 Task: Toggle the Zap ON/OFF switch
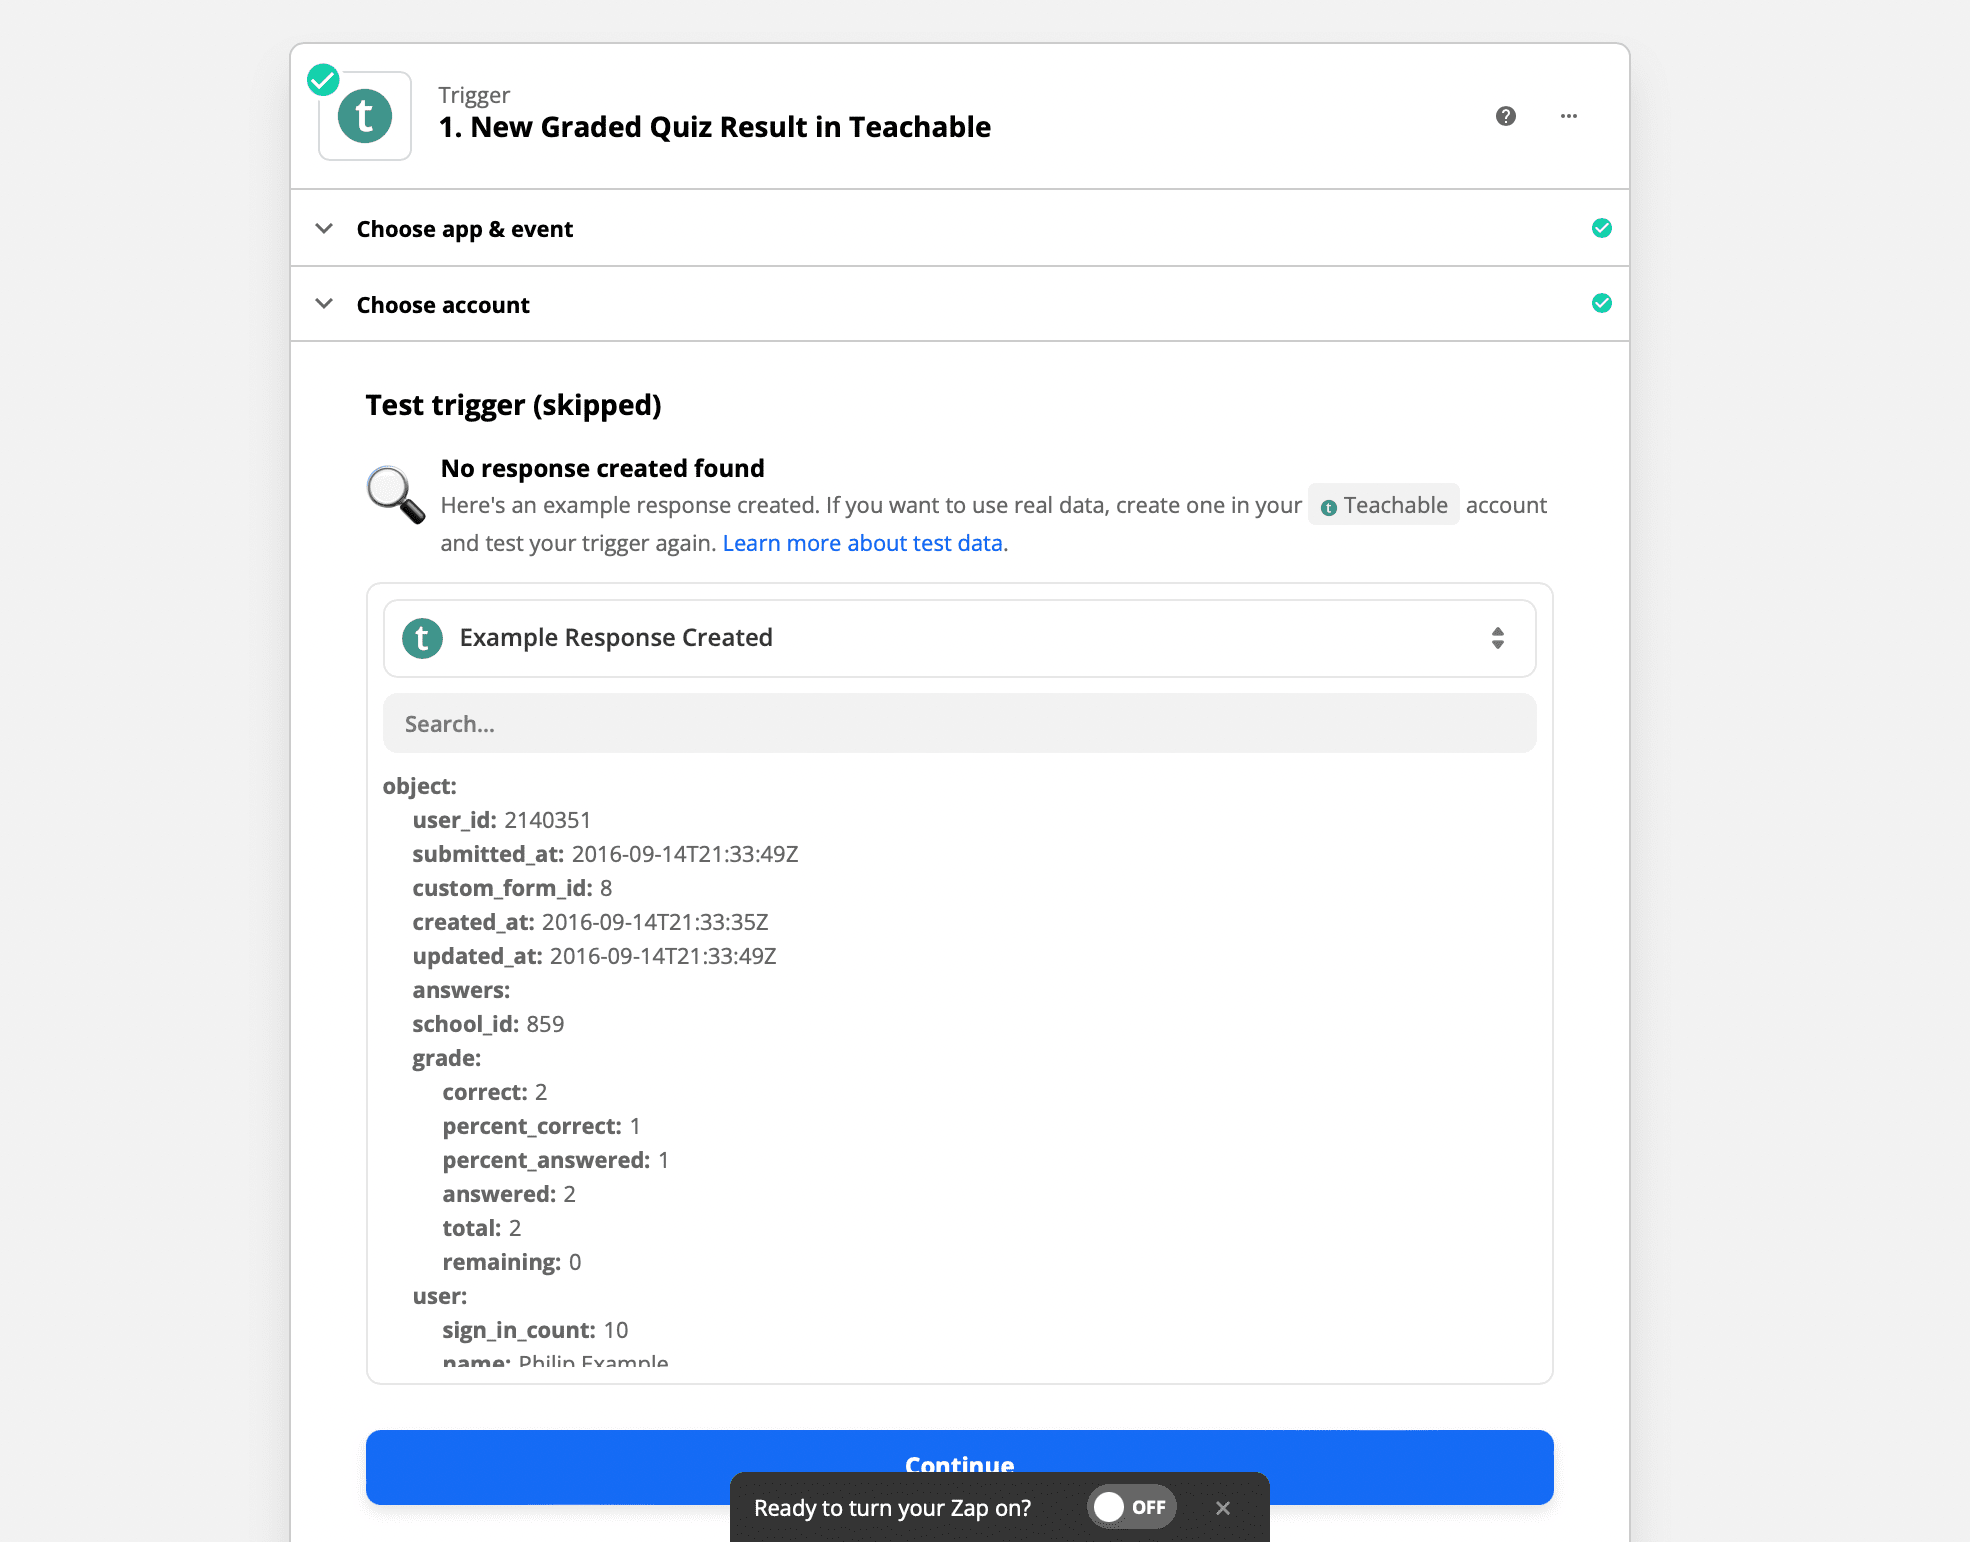tap(1129, 1507)
